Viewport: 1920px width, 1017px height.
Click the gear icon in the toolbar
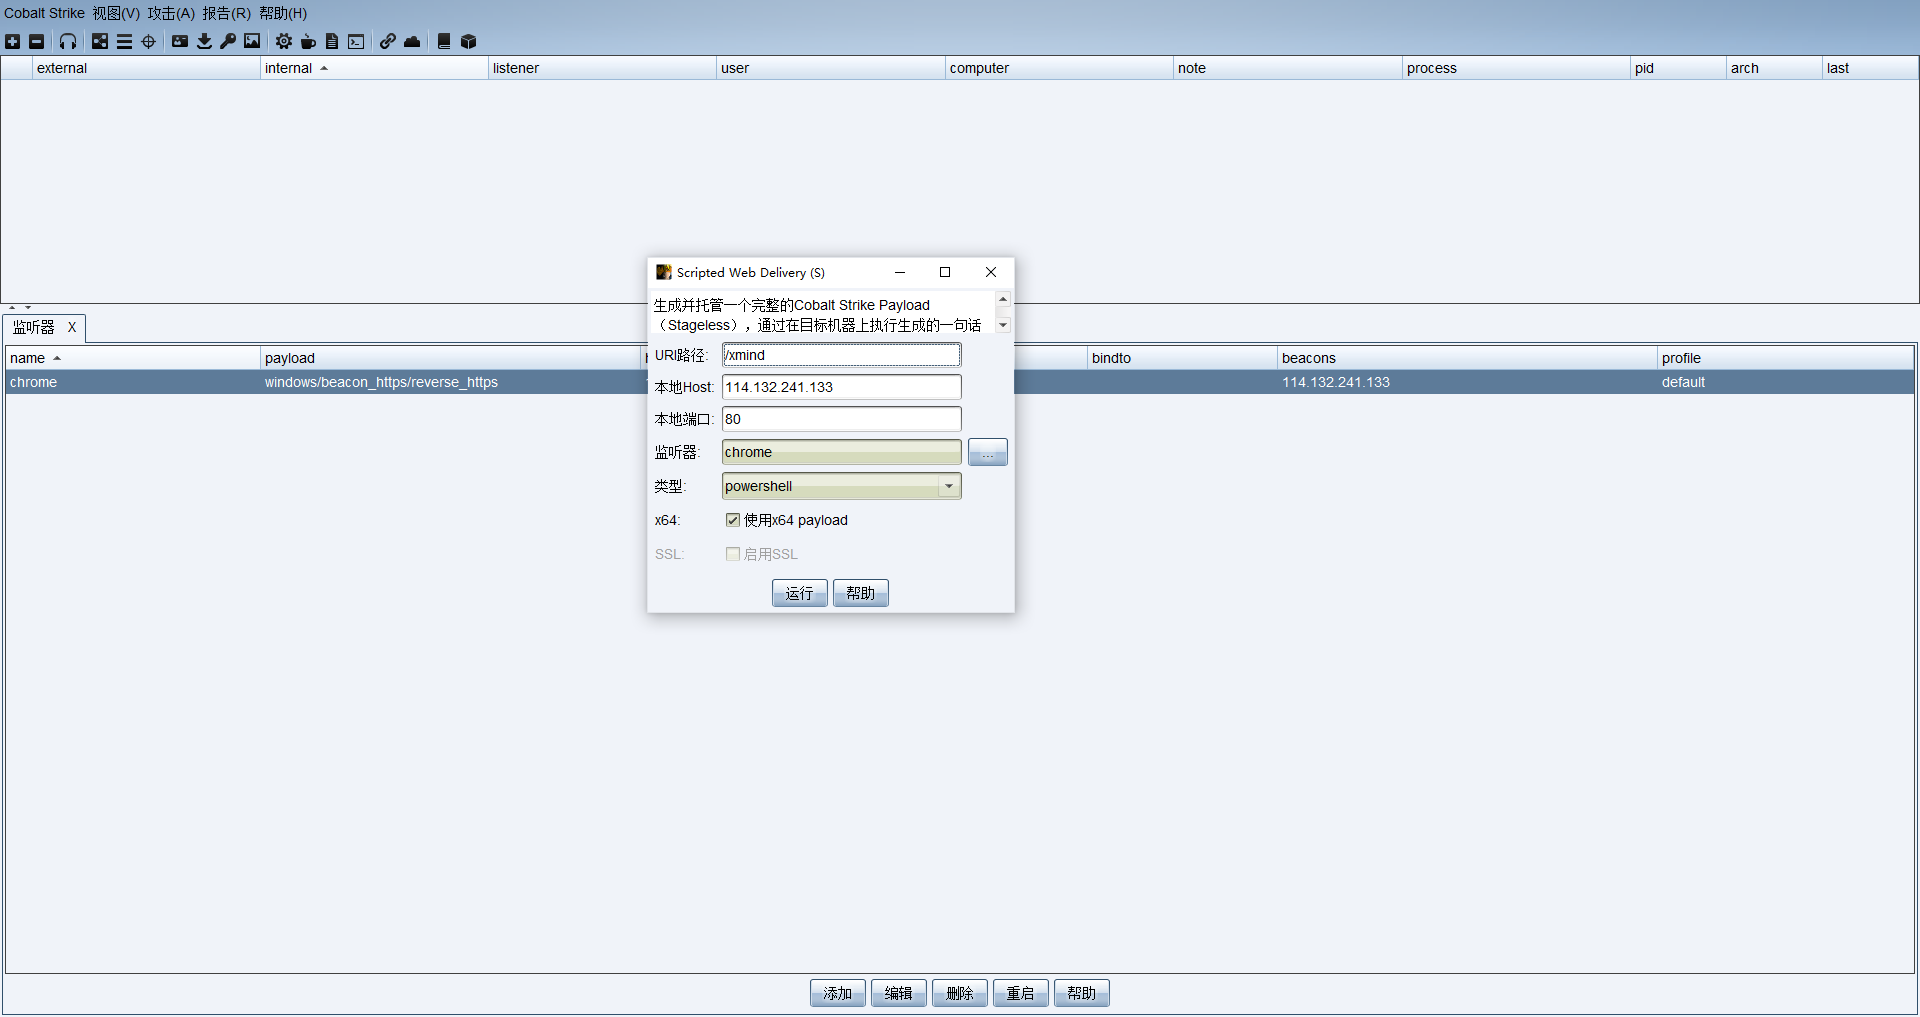click(x=284, y=41)
